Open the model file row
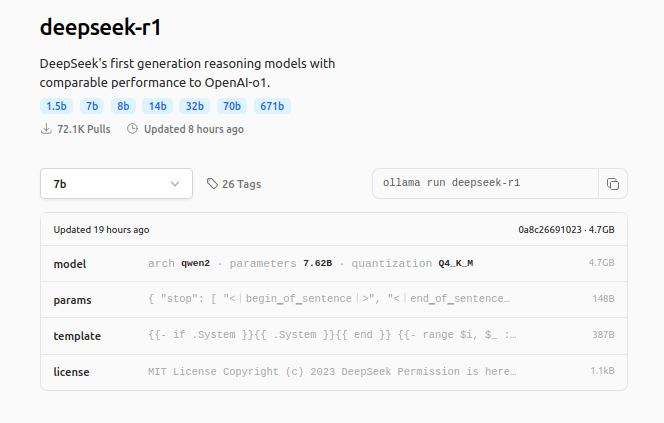This screenshot has height=423, width=664. click(x=334, y=263)
